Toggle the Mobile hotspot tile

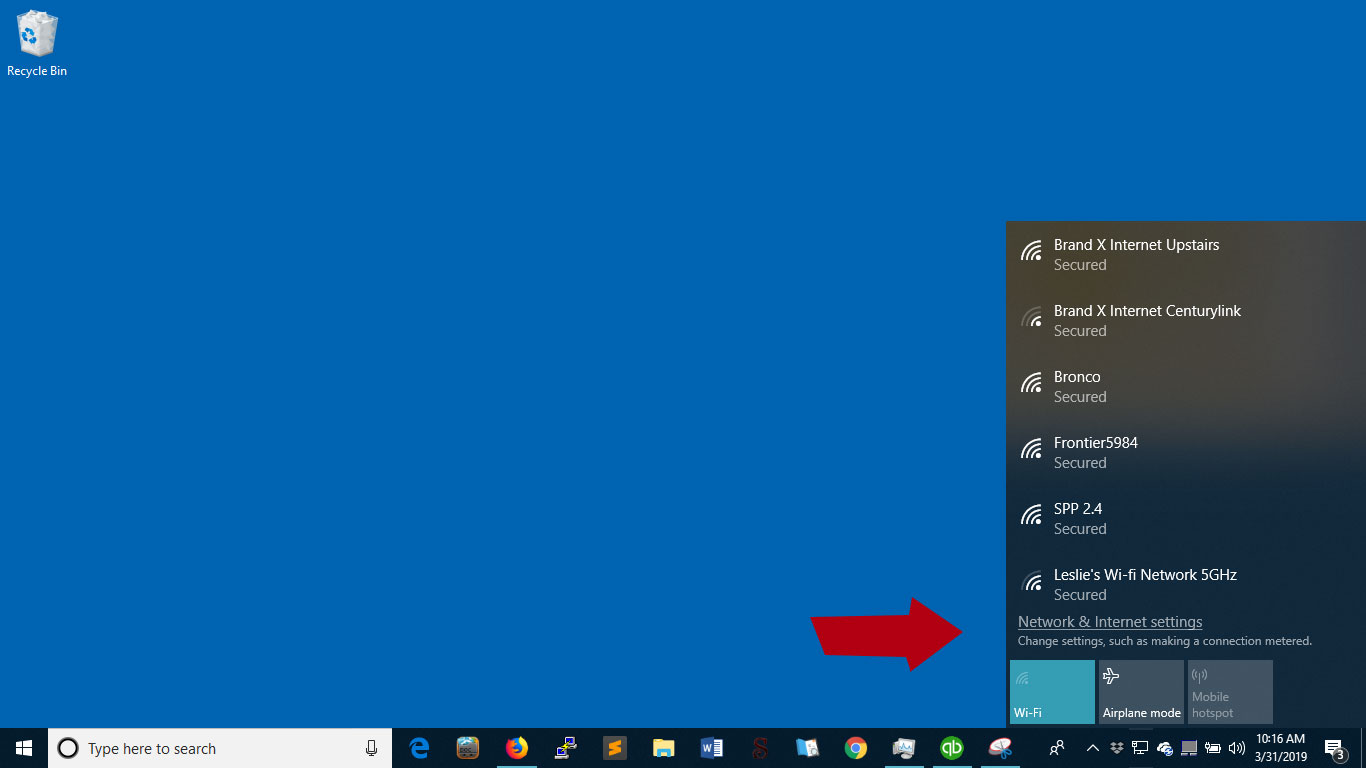pyautogui.click(x=1230, y=692)
